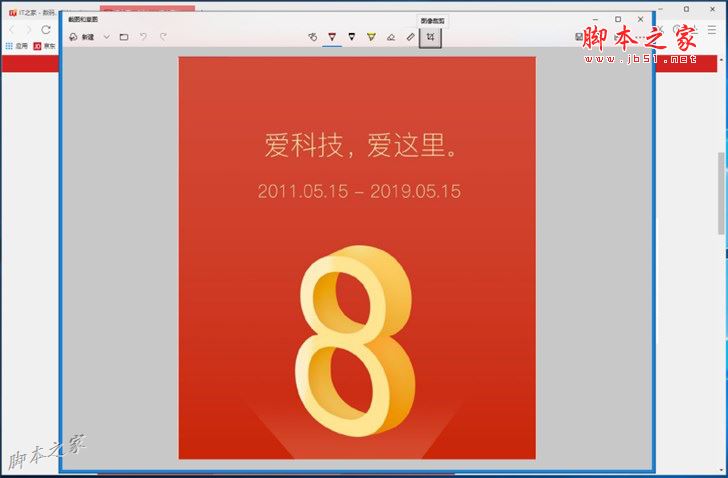Image resolution: width=728 pixels, height=478 pixels.
Task: Click the red poster image with the 8
Action: click(x=357, y=258)
